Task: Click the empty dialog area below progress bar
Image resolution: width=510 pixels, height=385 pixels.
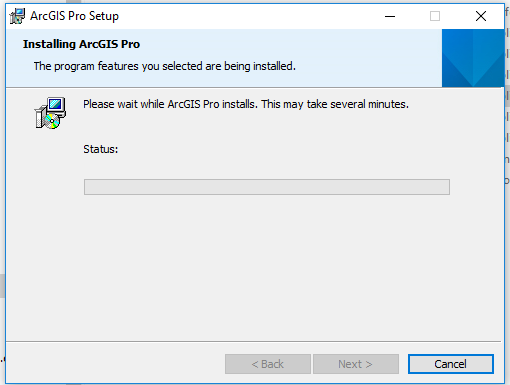Action: [x=253, y=267]
